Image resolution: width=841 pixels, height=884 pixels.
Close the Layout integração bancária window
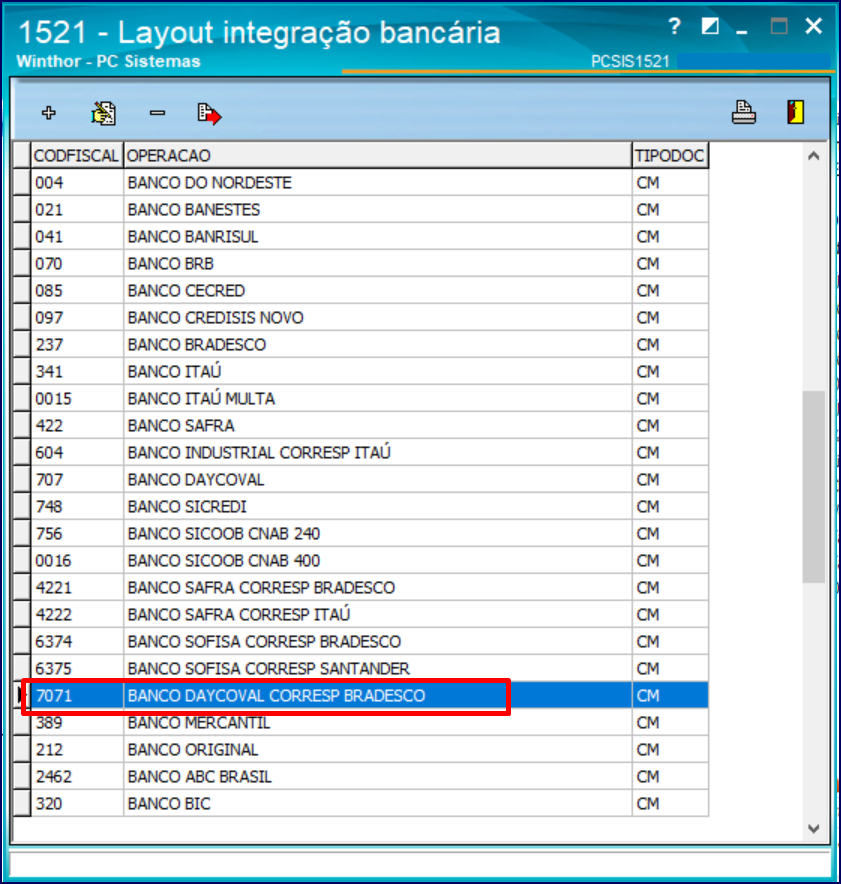(813, 26)
